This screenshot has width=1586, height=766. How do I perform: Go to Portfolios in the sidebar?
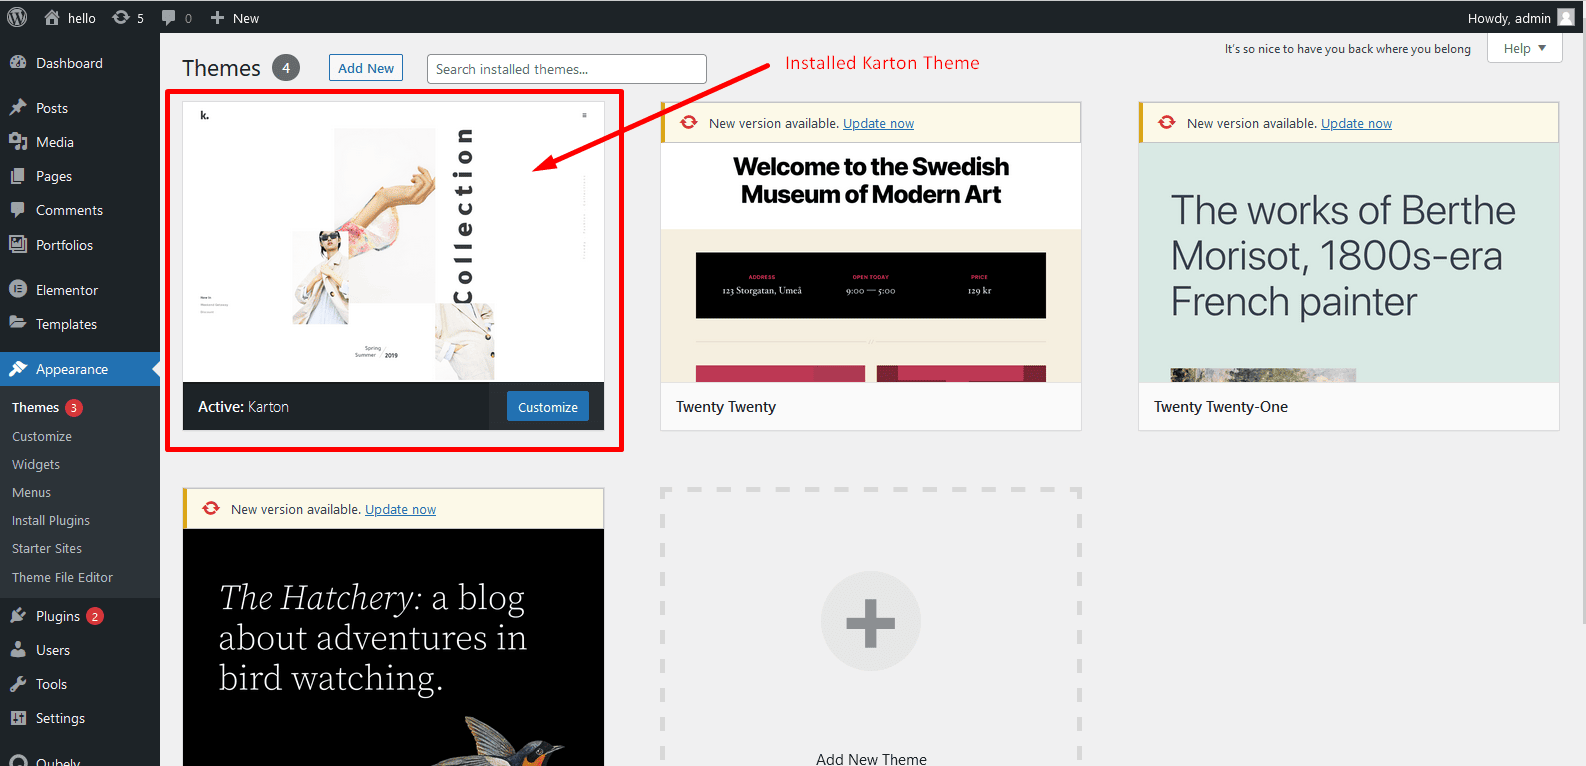[x=64, y=245]
